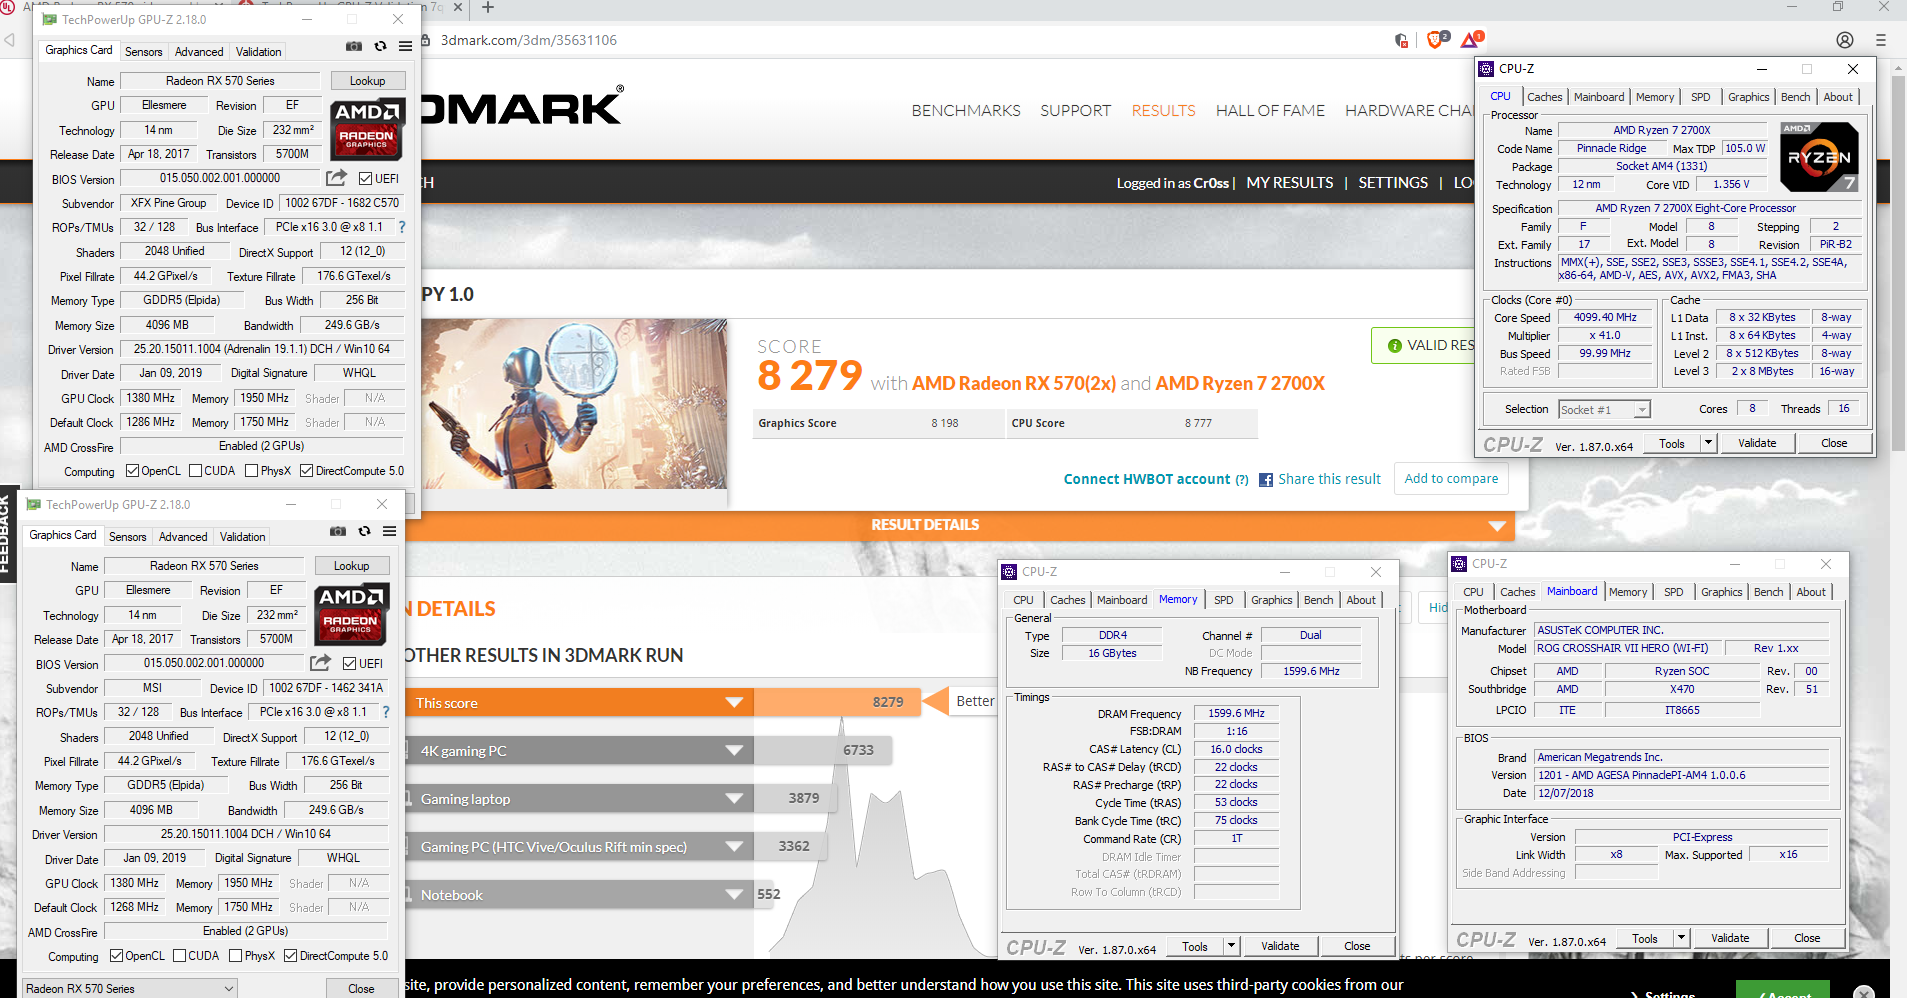Click vertical FEEDBACK side tab
1907x998 pixels.
point(6,533)
